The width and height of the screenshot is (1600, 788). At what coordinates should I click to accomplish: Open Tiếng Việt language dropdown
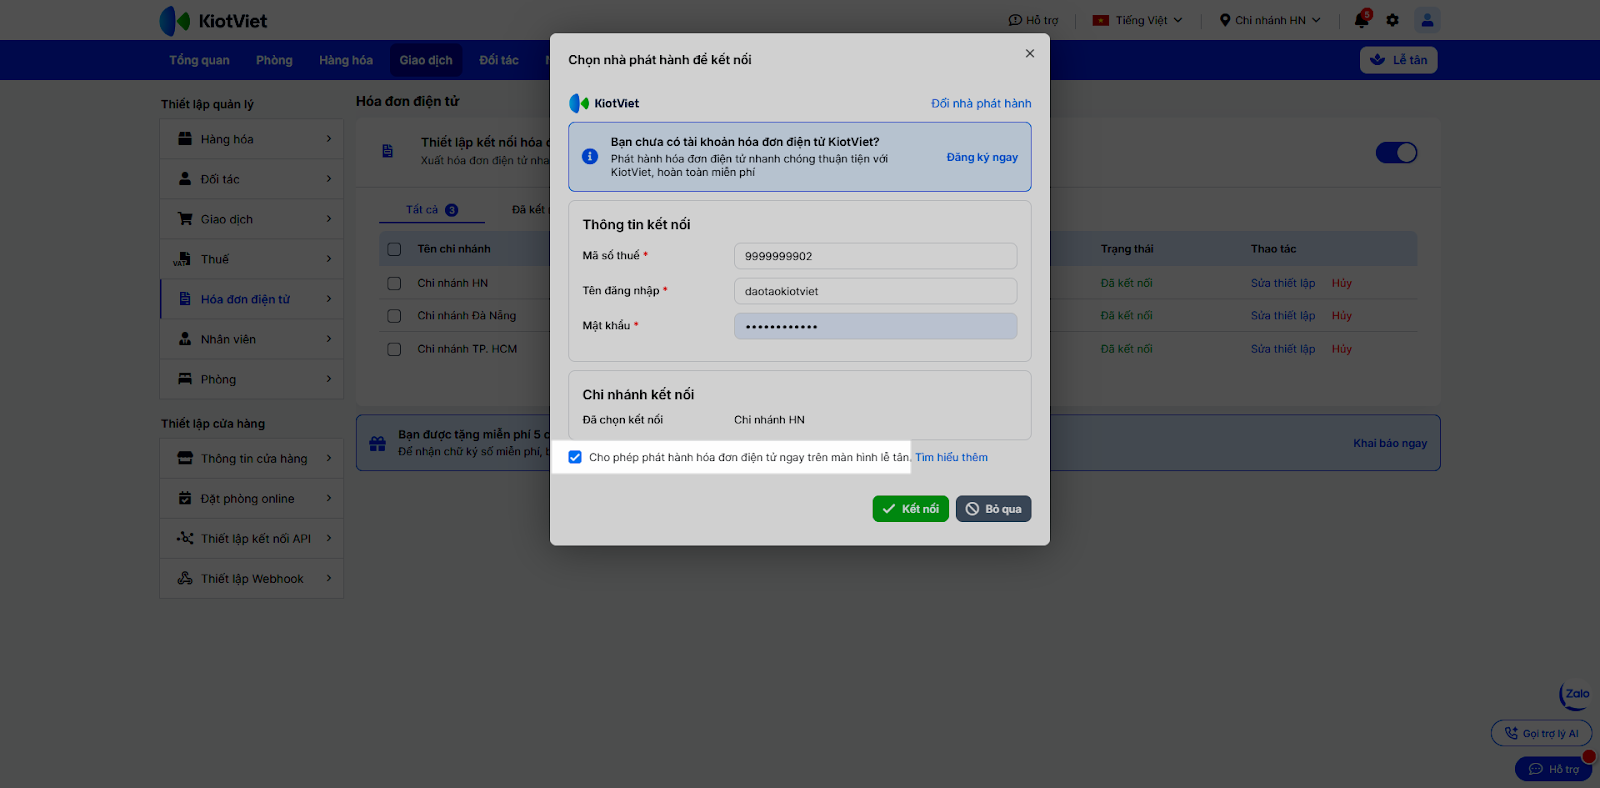pos(1138,20)
